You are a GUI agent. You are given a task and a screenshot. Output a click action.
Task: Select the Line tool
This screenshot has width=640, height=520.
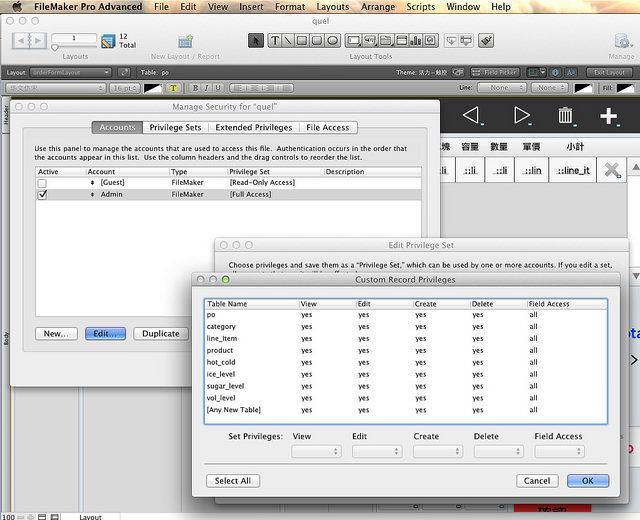tap(288, 40)
